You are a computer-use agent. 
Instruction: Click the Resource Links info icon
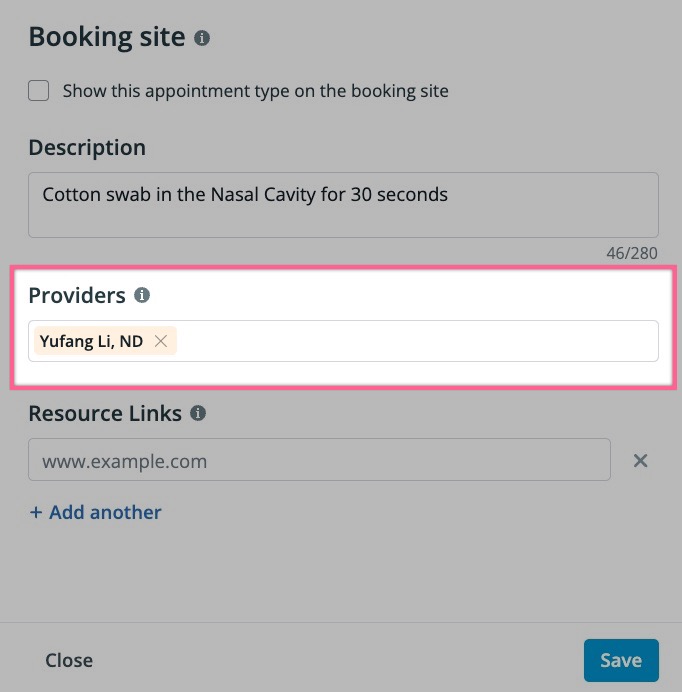198,413
